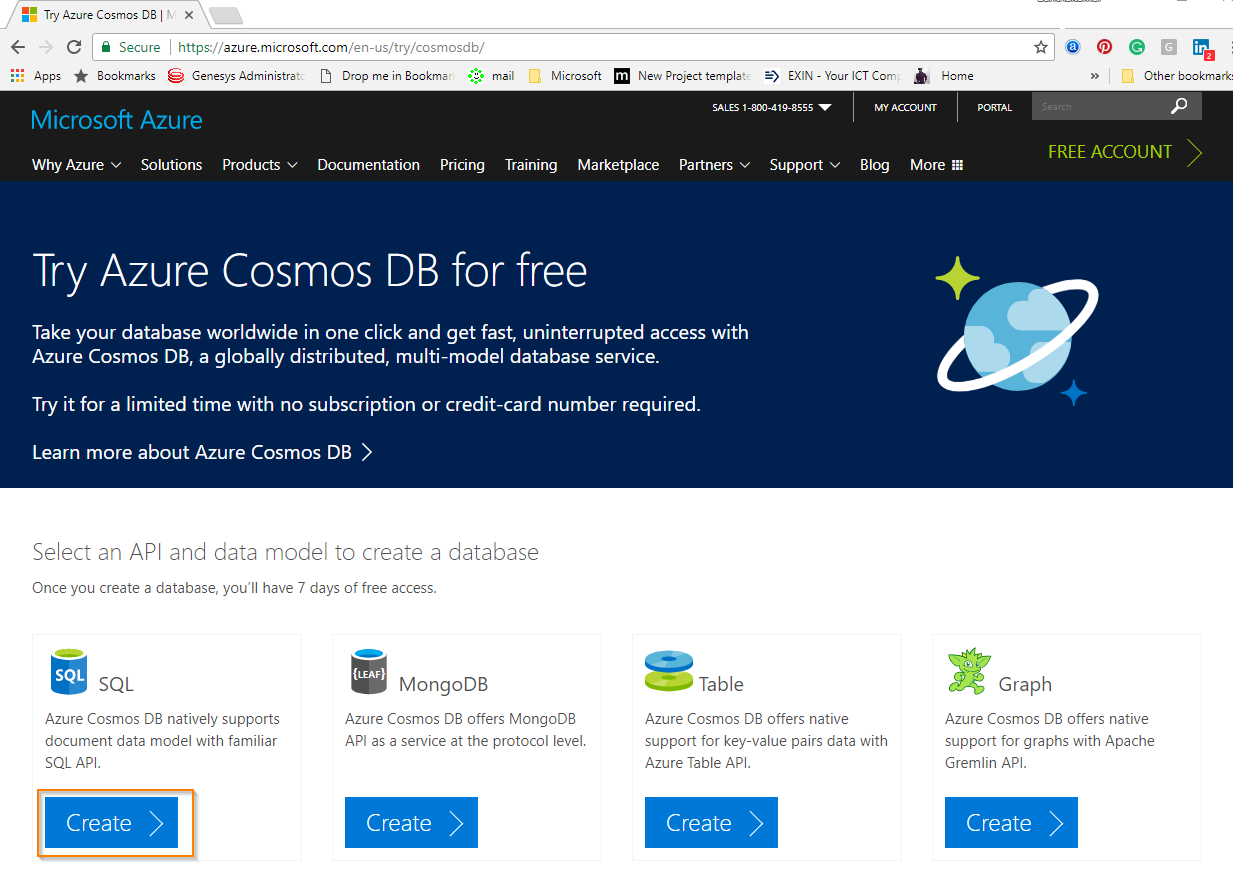The image size is (1233, 879).
Task: Open Learn more about Azure Cosmos DB
Action: (x=202, y=452)
